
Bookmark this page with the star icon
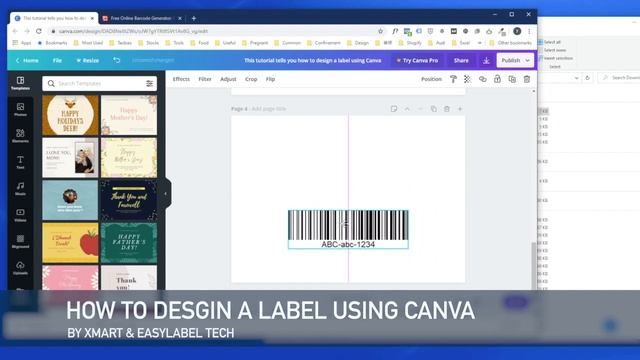[380, 31]
